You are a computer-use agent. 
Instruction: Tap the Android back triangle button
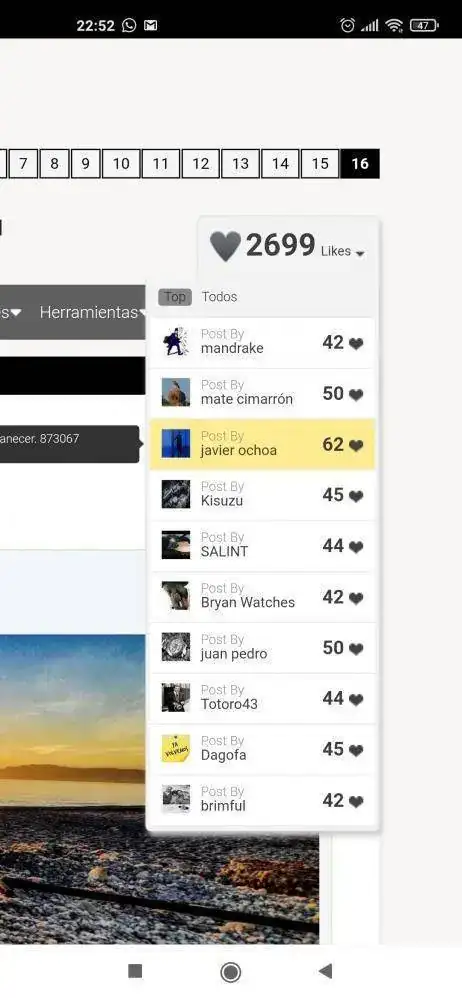click(x=325, y=971)
